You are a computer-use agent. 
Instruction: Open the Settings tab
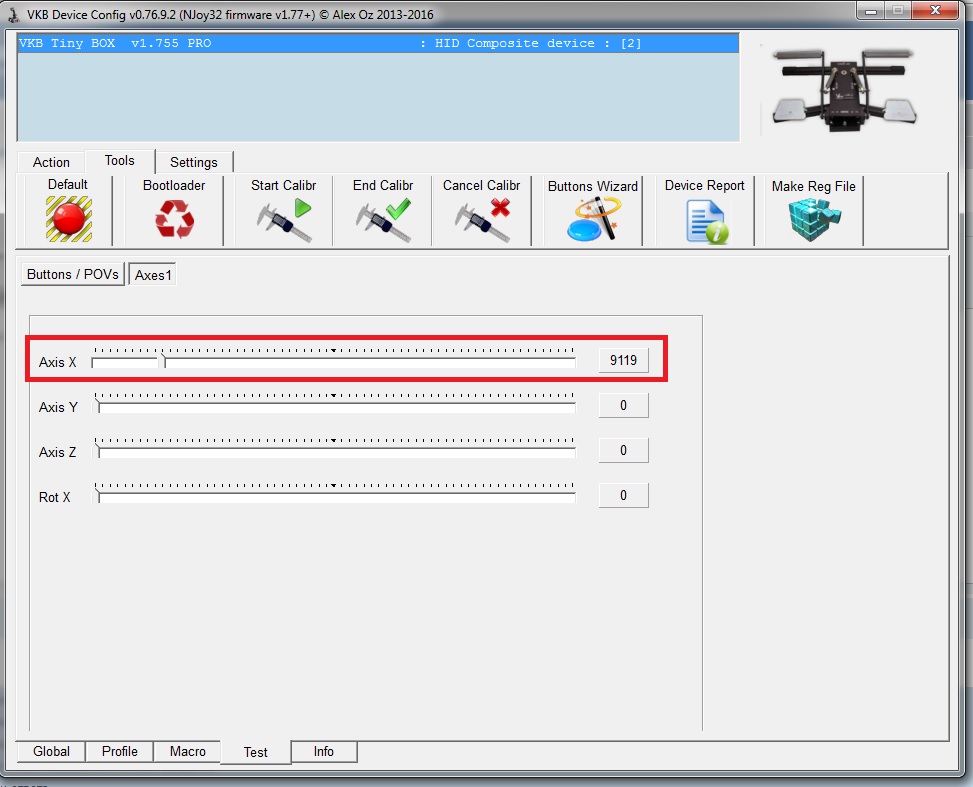click(193, 162)
